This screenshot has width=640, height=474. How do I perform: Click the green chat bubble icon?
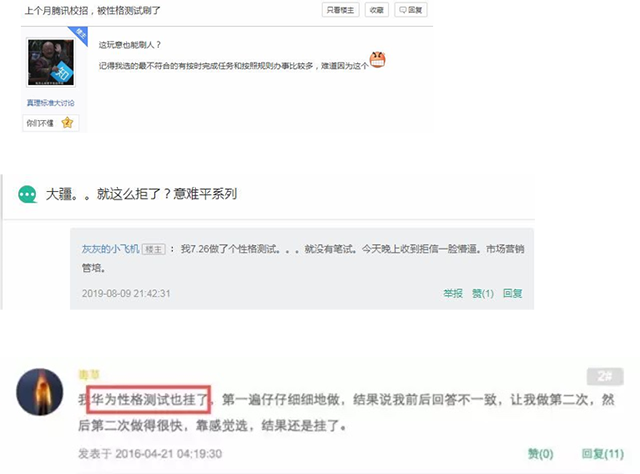[27, 194]
